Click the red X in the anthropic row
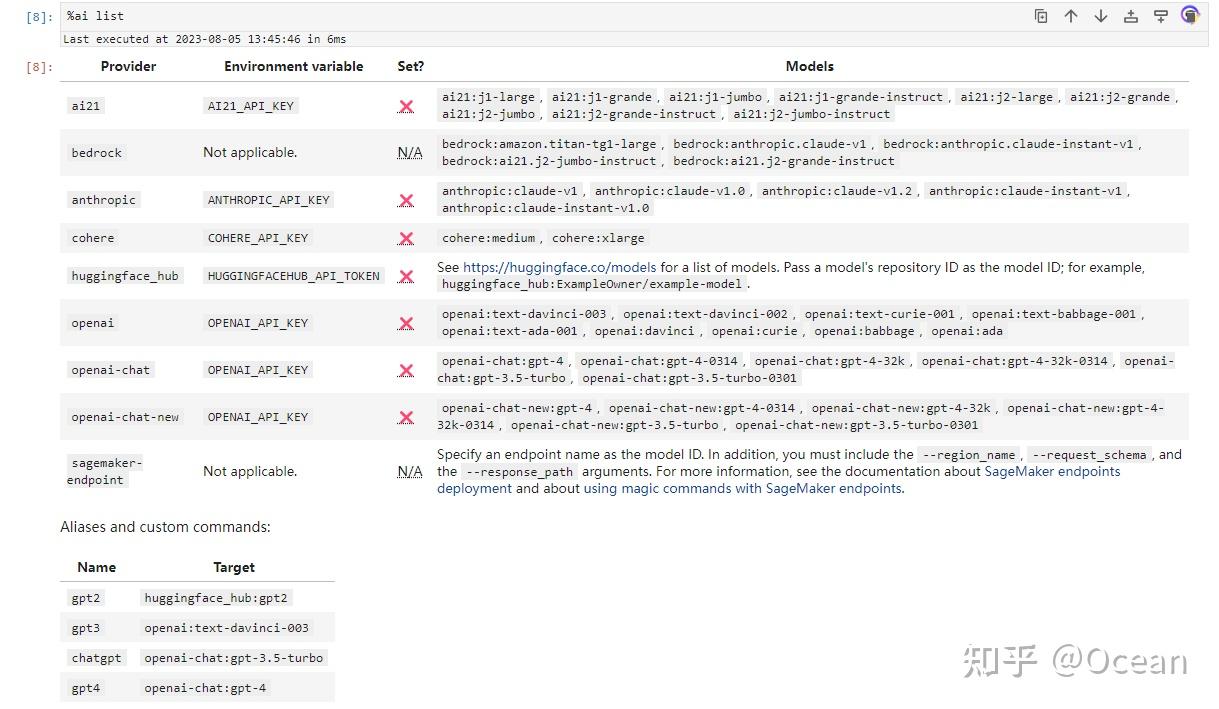Image resolution: width=1219 pixels, height=709 pixels. click(406, 200)
